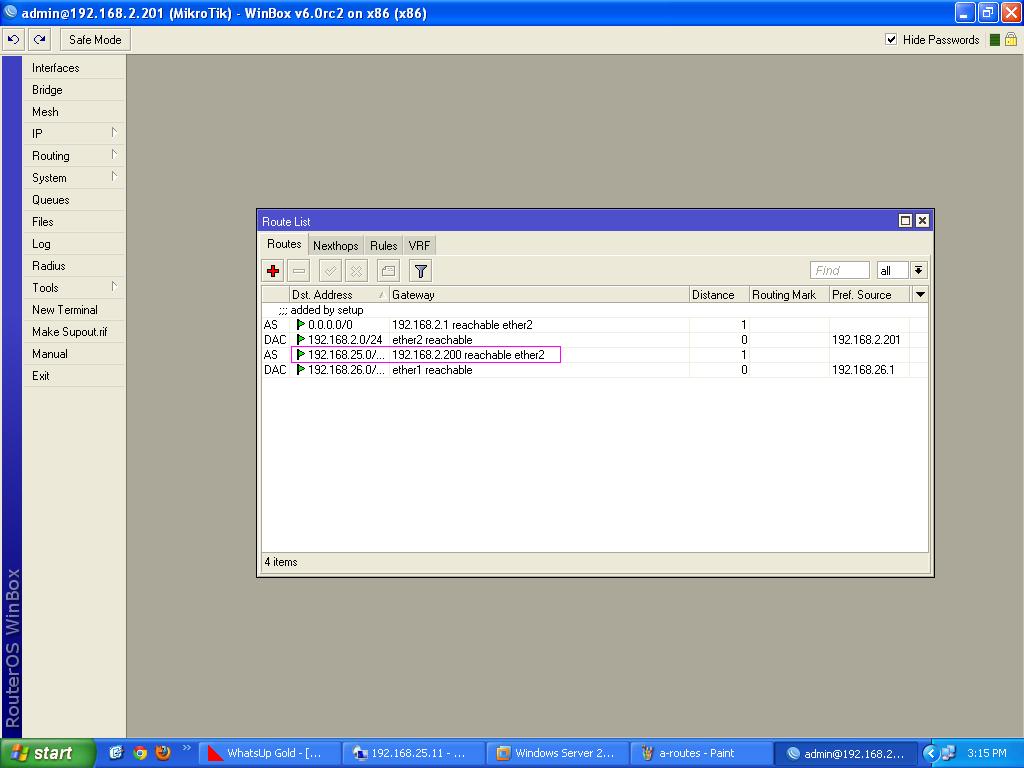Screen dimensions: 1024x768
Task: Select gateway 192.168.2.200 reachable ether2
Action: [468, 355]
